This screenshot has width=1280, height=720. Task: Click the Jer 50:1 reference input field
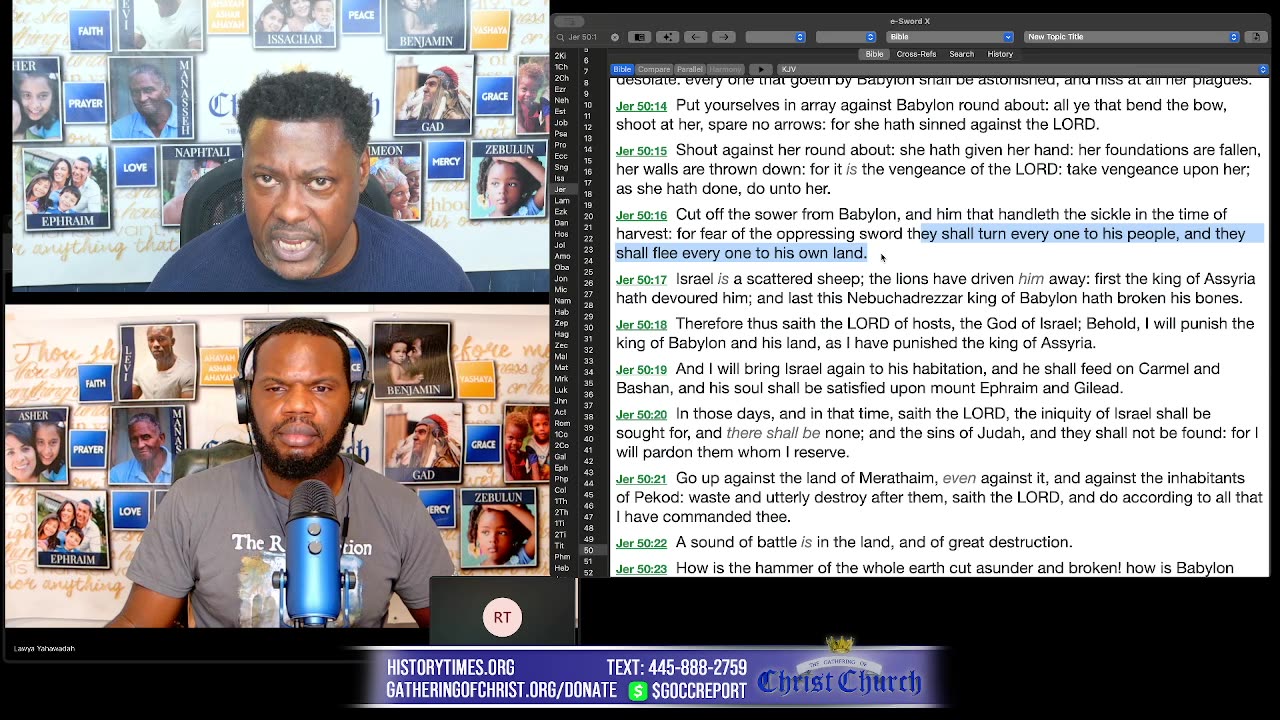tap(588, 37)
